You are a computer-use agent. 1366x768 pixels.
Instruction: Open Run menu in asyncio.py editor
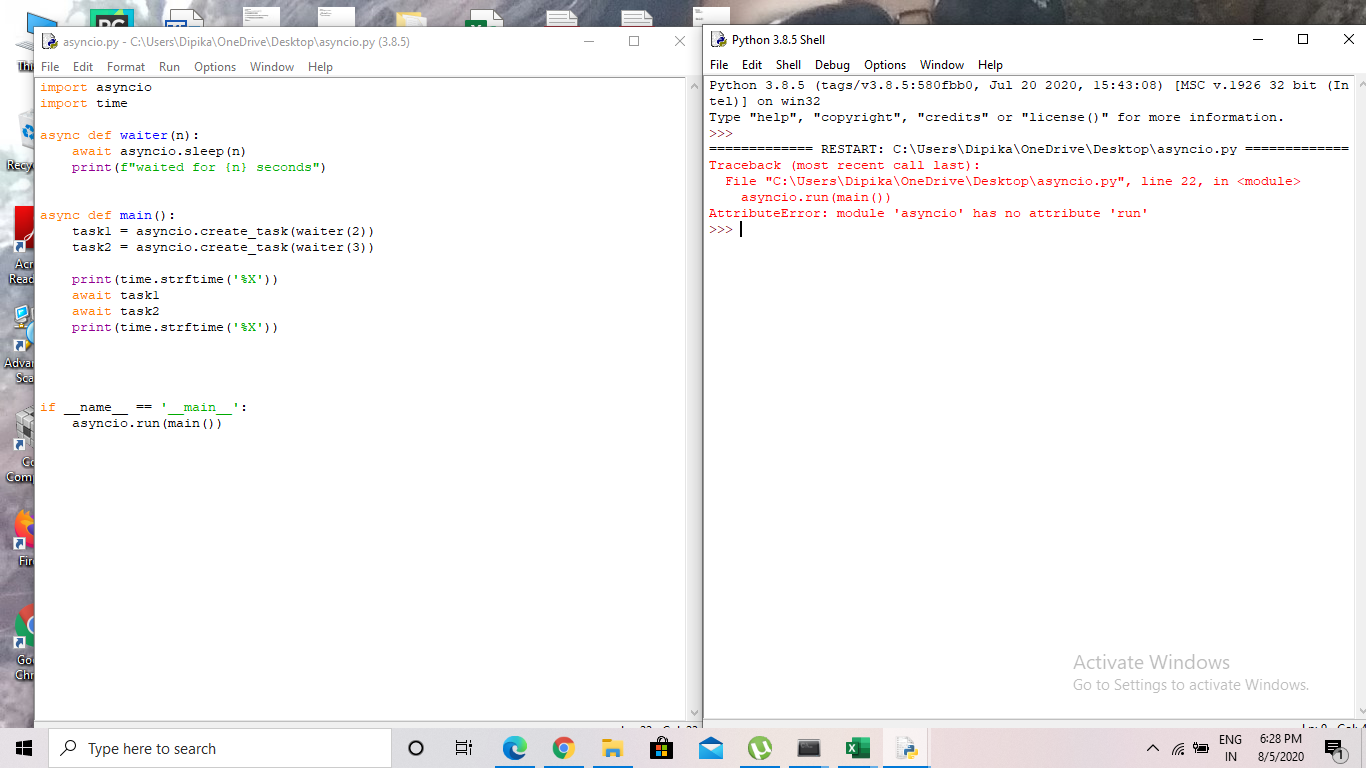tap(169, 67)
